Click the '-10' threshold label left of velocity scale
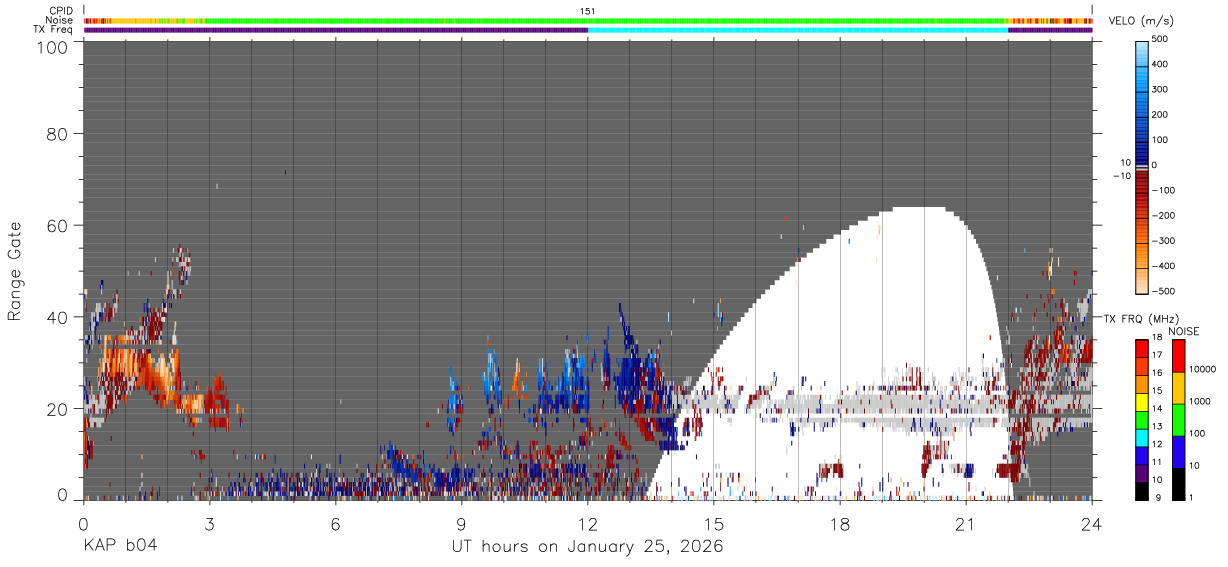Viewport: 1228px width, 567px height. pos(1120,176)
